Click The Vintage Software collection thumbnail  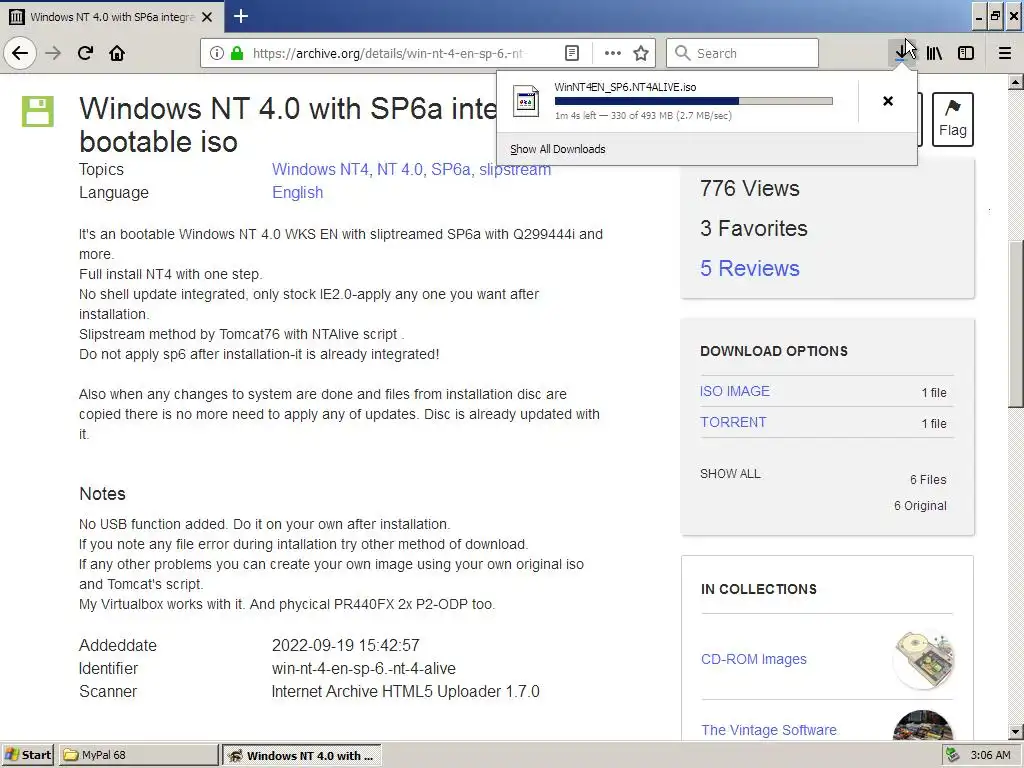pyautogui.click(x=923, y=725)
